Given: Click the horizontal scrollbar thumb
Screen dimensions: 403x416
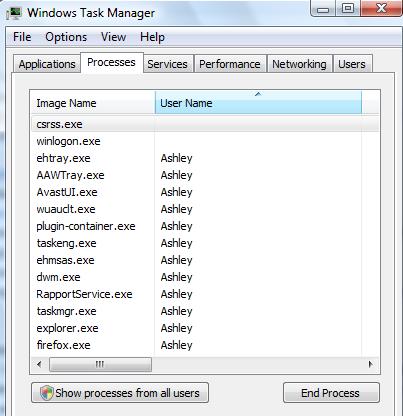Looking at the screenshot, I should tap(100, 364).
